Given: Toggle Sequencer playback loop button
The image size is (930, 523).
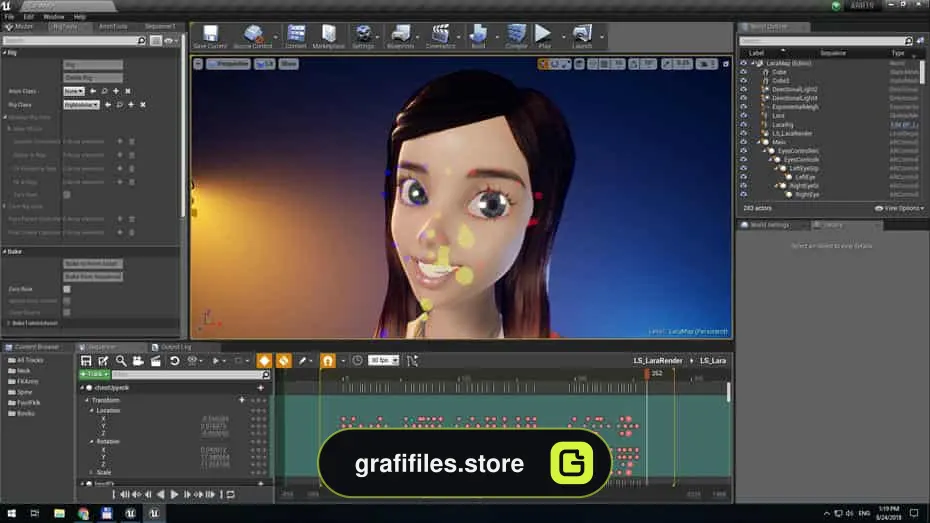Looking at the screenshot, I should click(231, 494).
